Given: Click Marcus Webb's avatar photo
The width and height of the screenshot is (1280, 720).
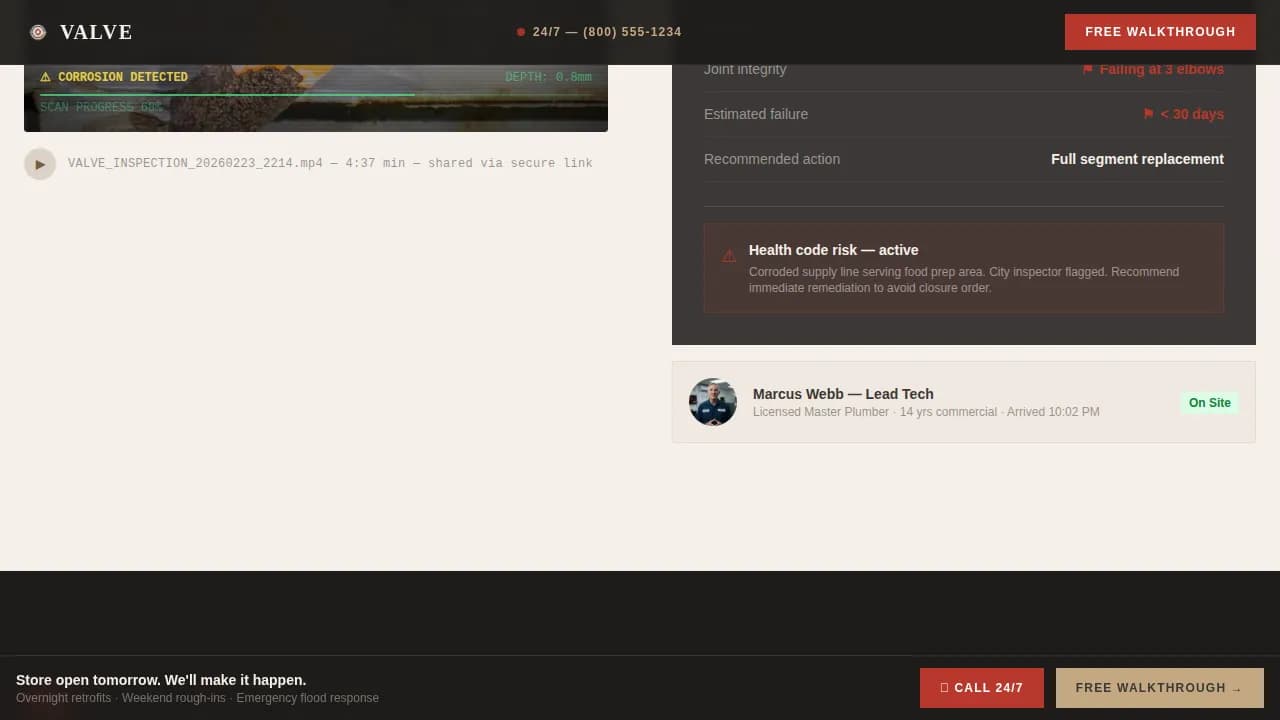Looking at the screenshot, I should (713, 402).
